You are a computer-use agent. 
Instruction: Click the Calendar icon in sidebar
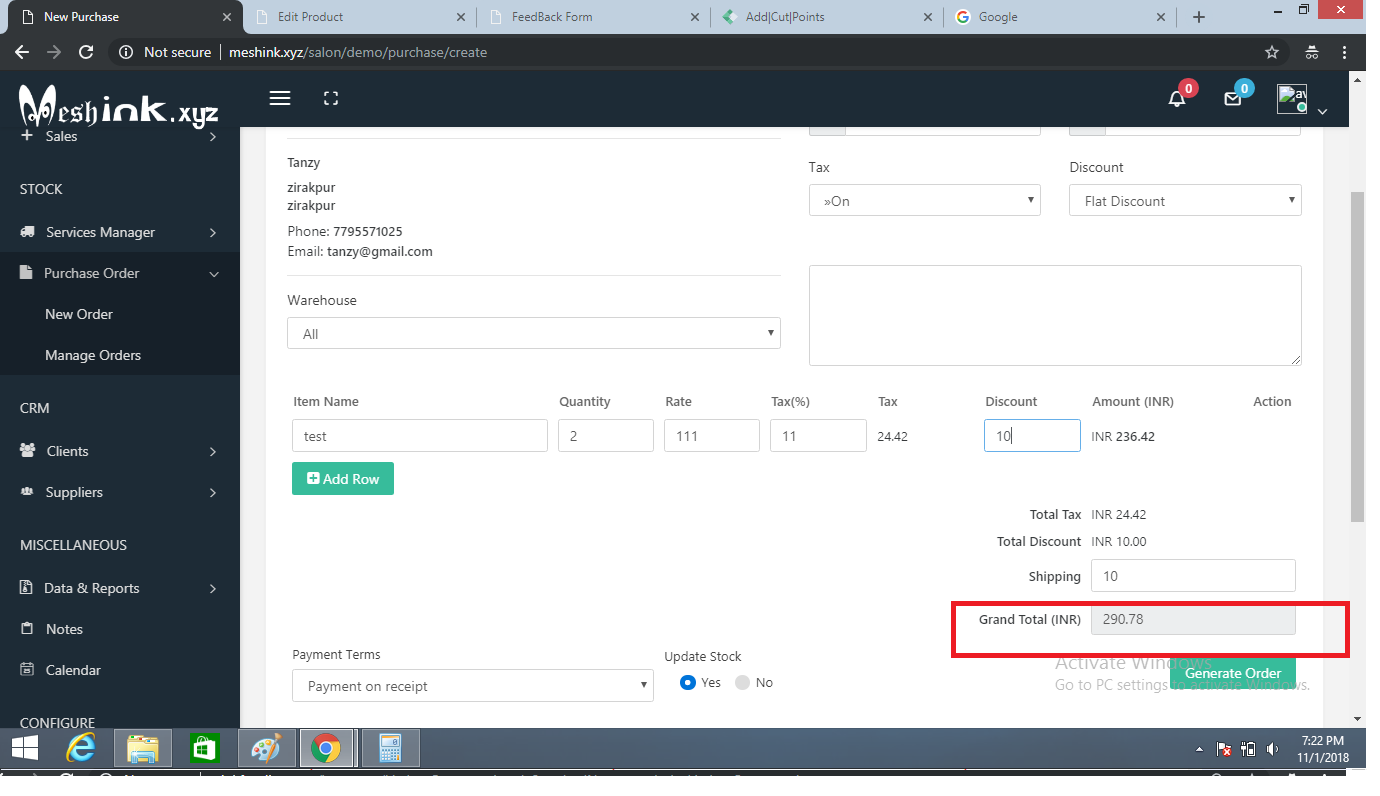(x=27, y=670)
